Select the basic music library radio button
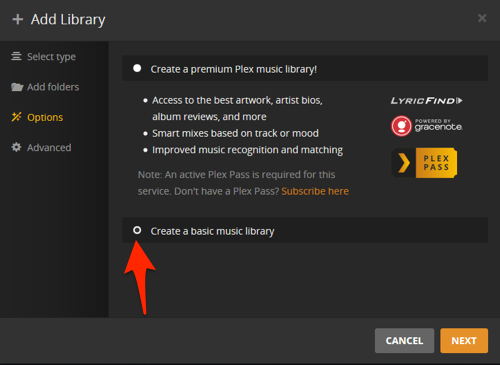Viewport: 500px width, 365px height. click(x=137, y=230)
